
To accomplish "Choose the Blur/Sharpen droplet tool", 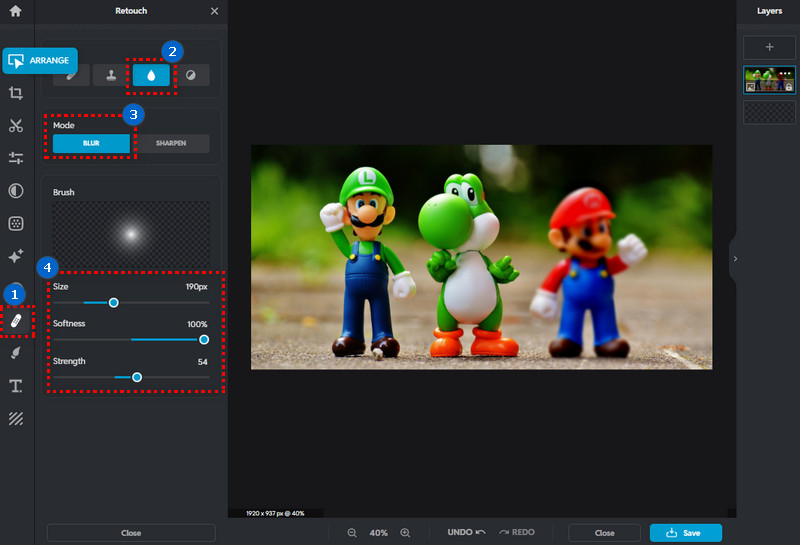I will pos(151,76).
